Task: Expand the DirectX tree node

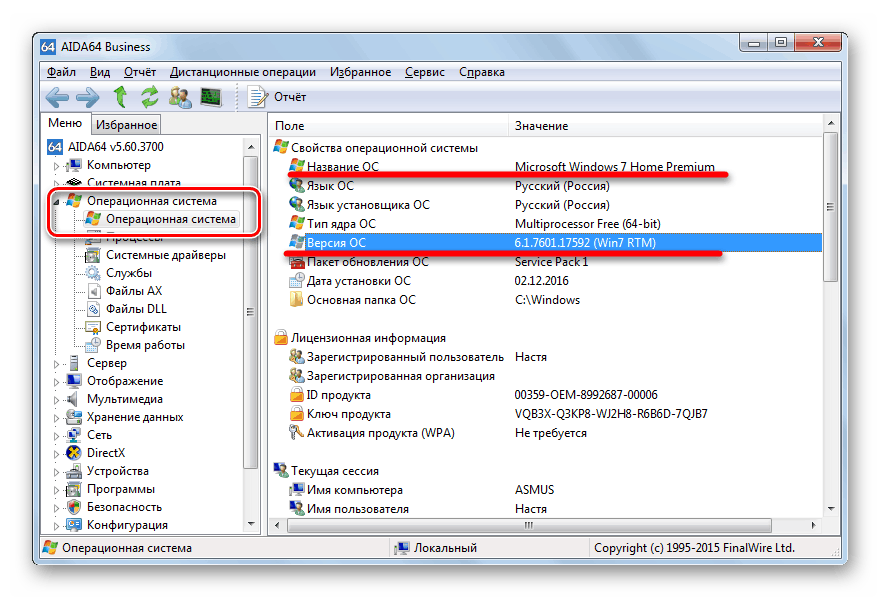Action: (x=56, y=454)
